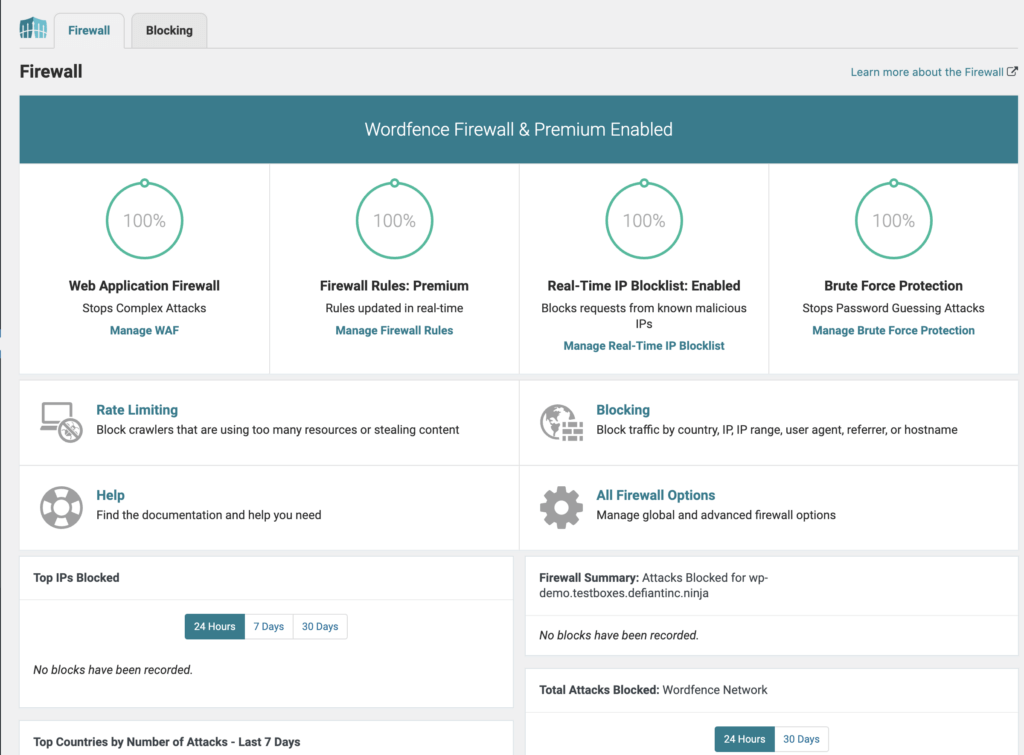Select 24 Hours in Top IPs Blocked
The image size is (1024, 755).
(x=214, y=626)
